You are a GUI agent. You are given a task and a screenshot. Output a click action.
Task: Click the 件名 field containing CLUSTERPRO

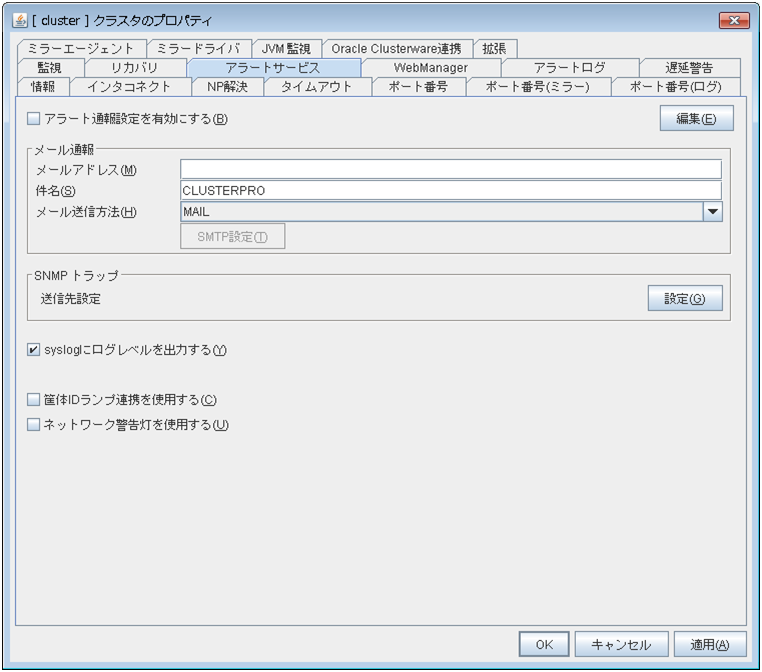(x=450, y=190)
